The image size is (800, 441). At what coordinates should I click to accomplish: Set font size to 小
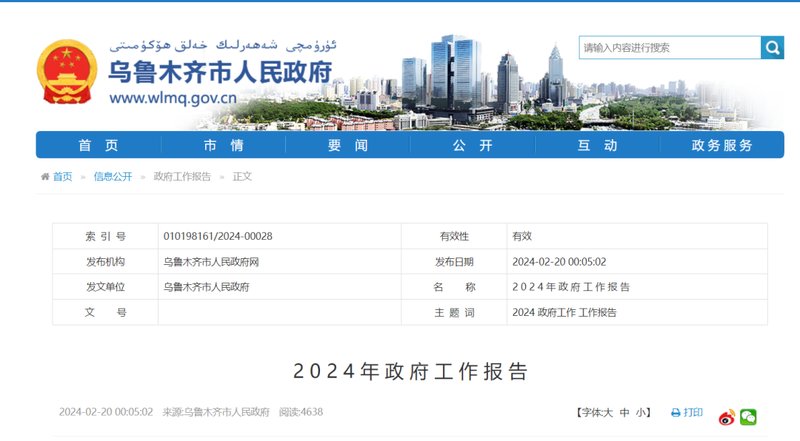coord(641,412)
